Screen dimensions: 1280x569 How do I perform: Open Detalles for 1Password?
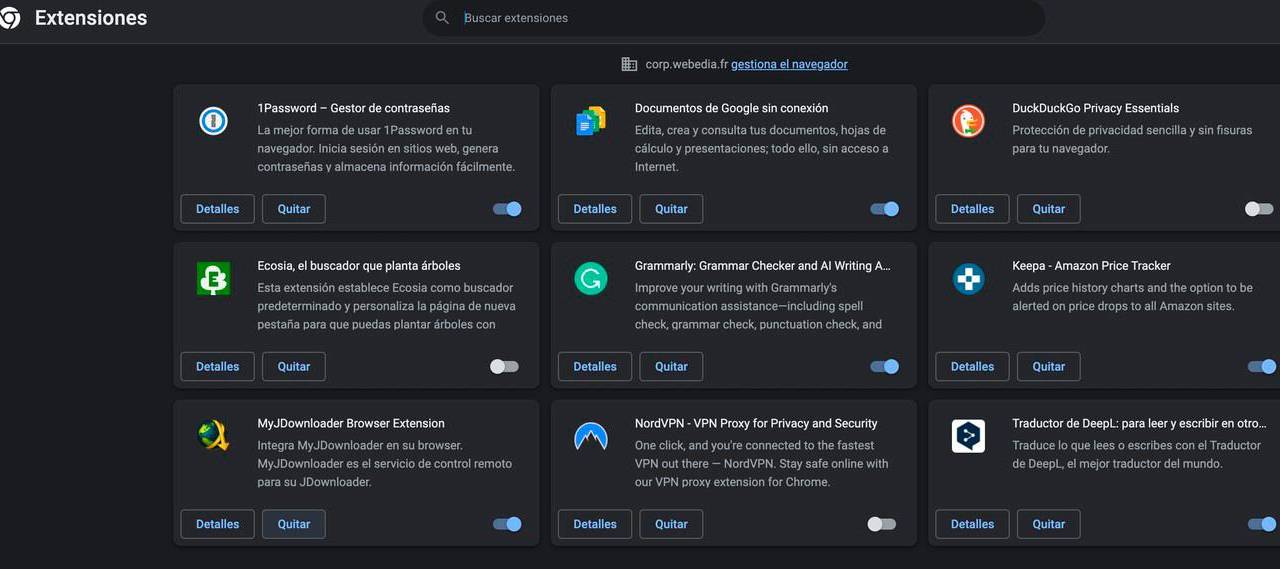(217, 209)
